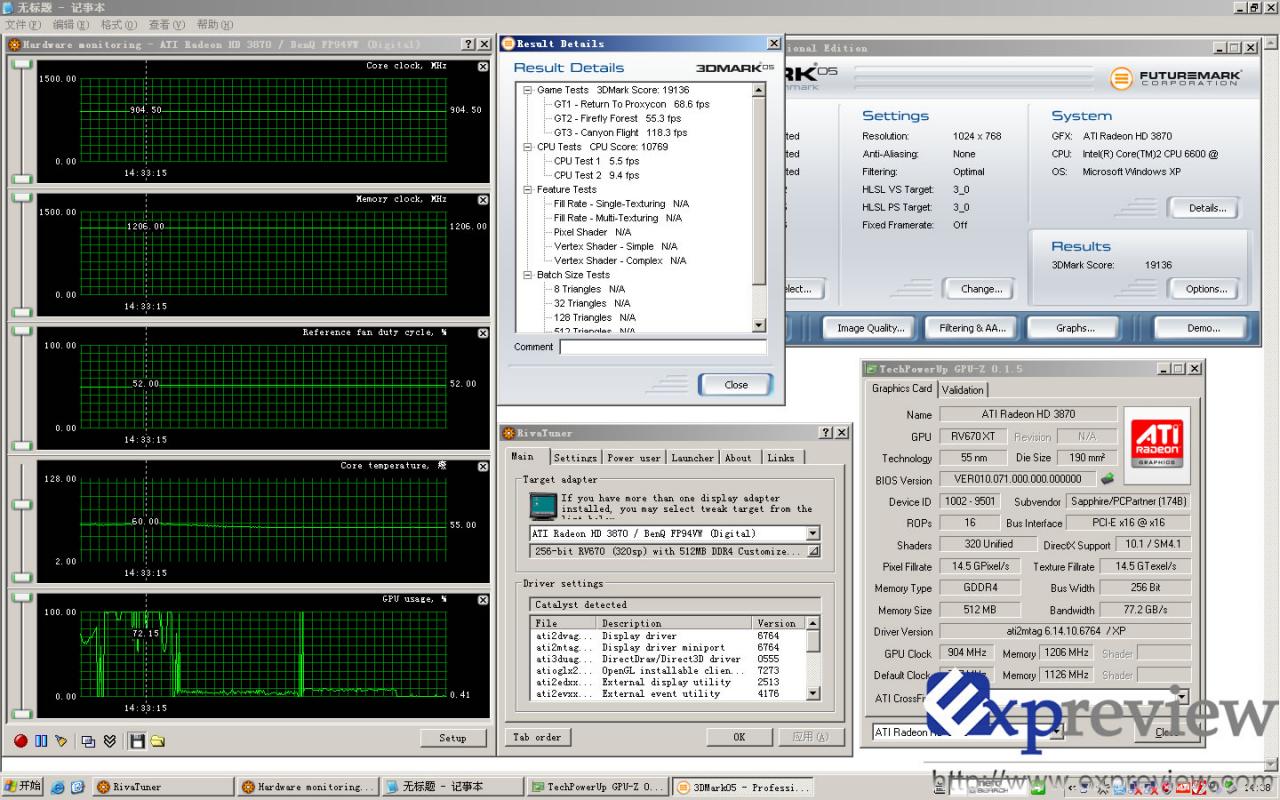The width and height of the screenshot is (1280, 800).
Task: Open the 格式 menu in Notepad
Action: pos(118,24)
